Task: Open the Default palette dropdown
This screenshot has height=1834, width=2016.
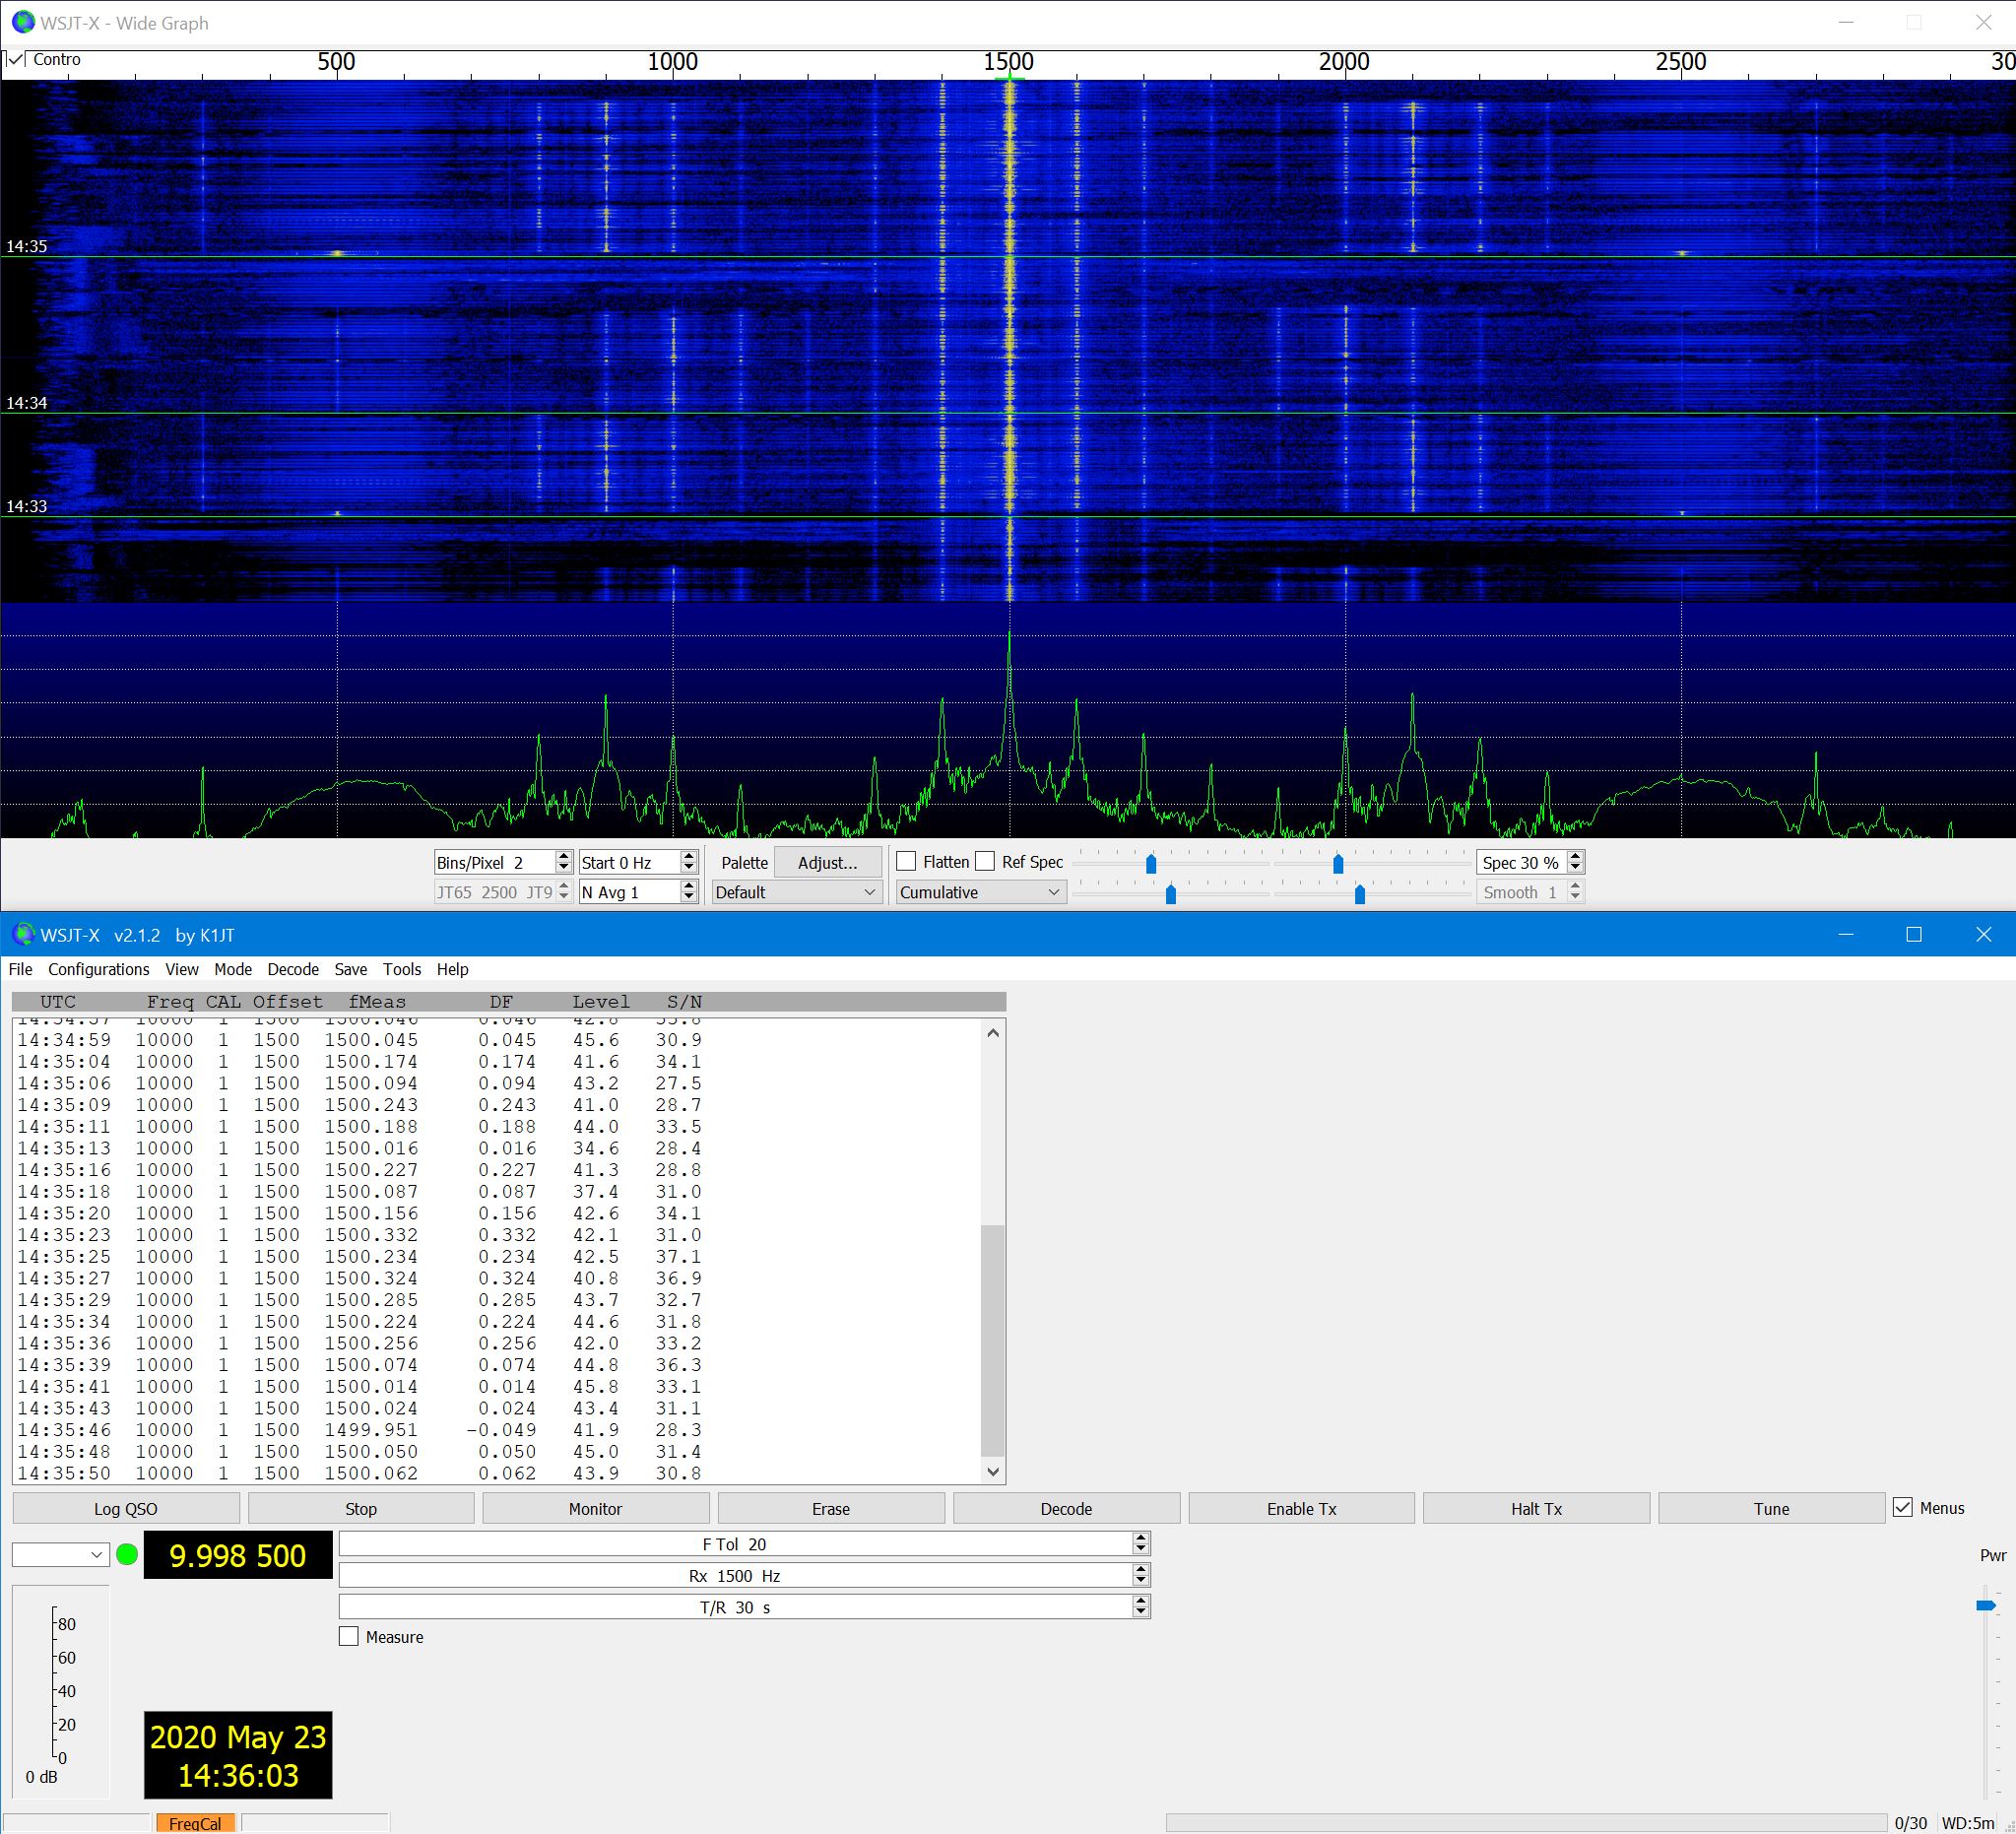Action: [795, 891]
